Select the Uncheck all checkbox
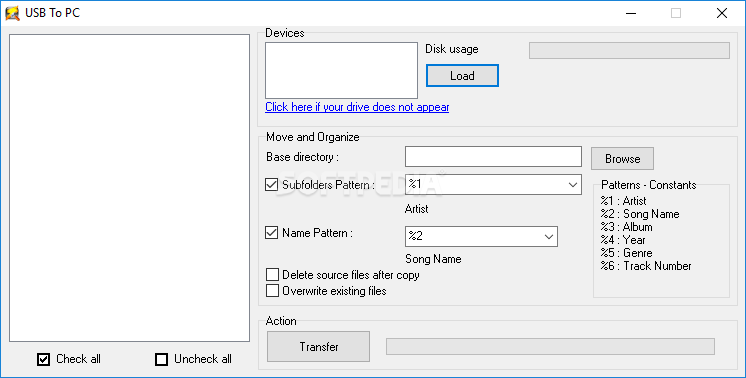746x378 pixels. (162, 359)
